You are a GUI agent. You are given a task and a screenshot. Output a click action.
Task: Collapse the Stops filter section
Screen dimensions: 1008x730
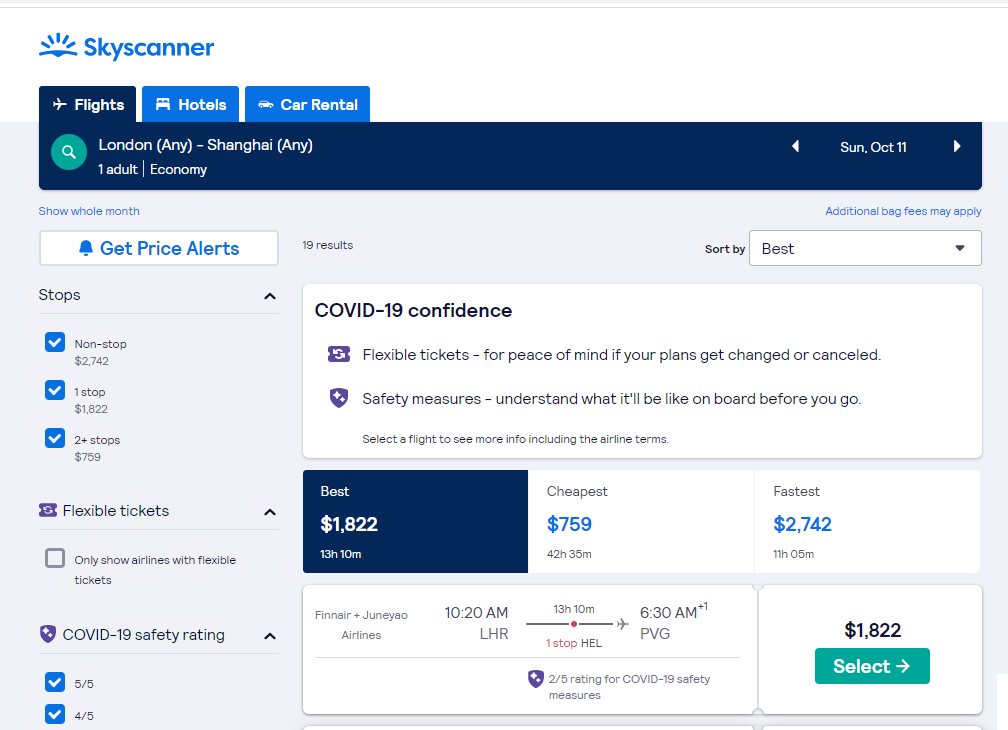coord(270,296)
